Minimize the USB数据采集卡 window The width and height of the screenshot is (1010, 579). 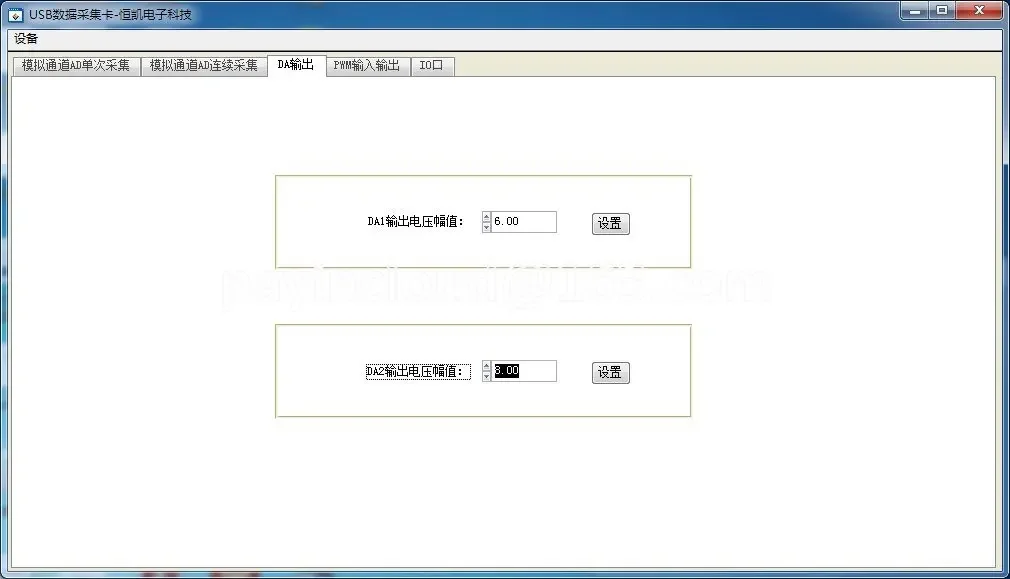pos(915,10)
